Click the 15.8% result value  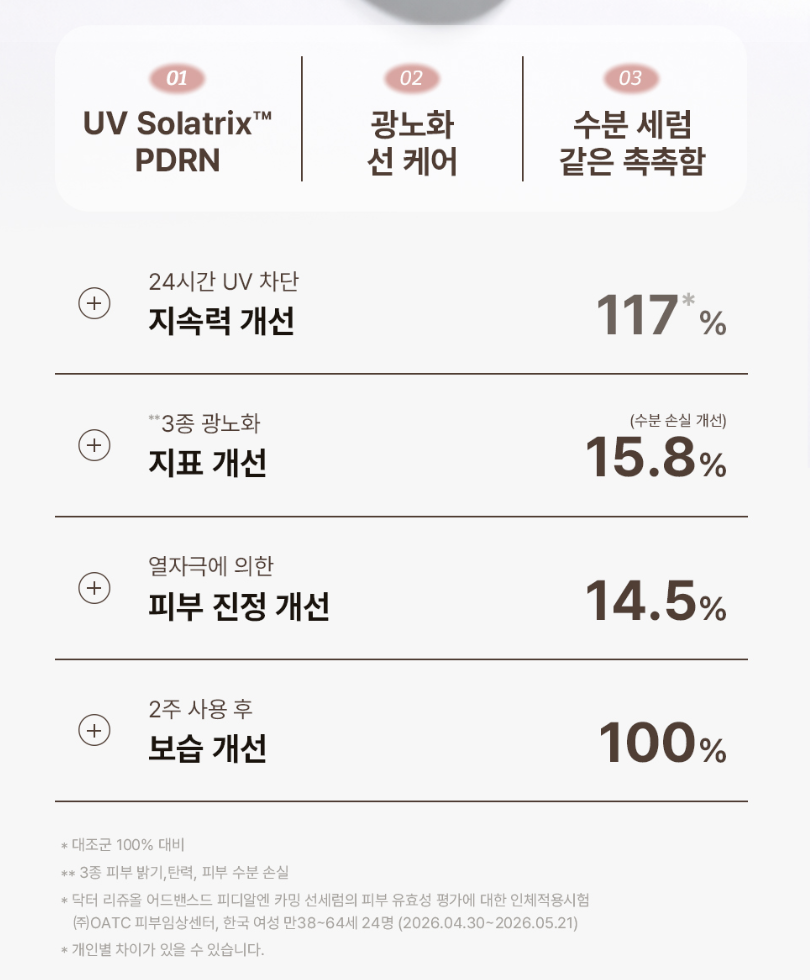(x=656, y=457)
